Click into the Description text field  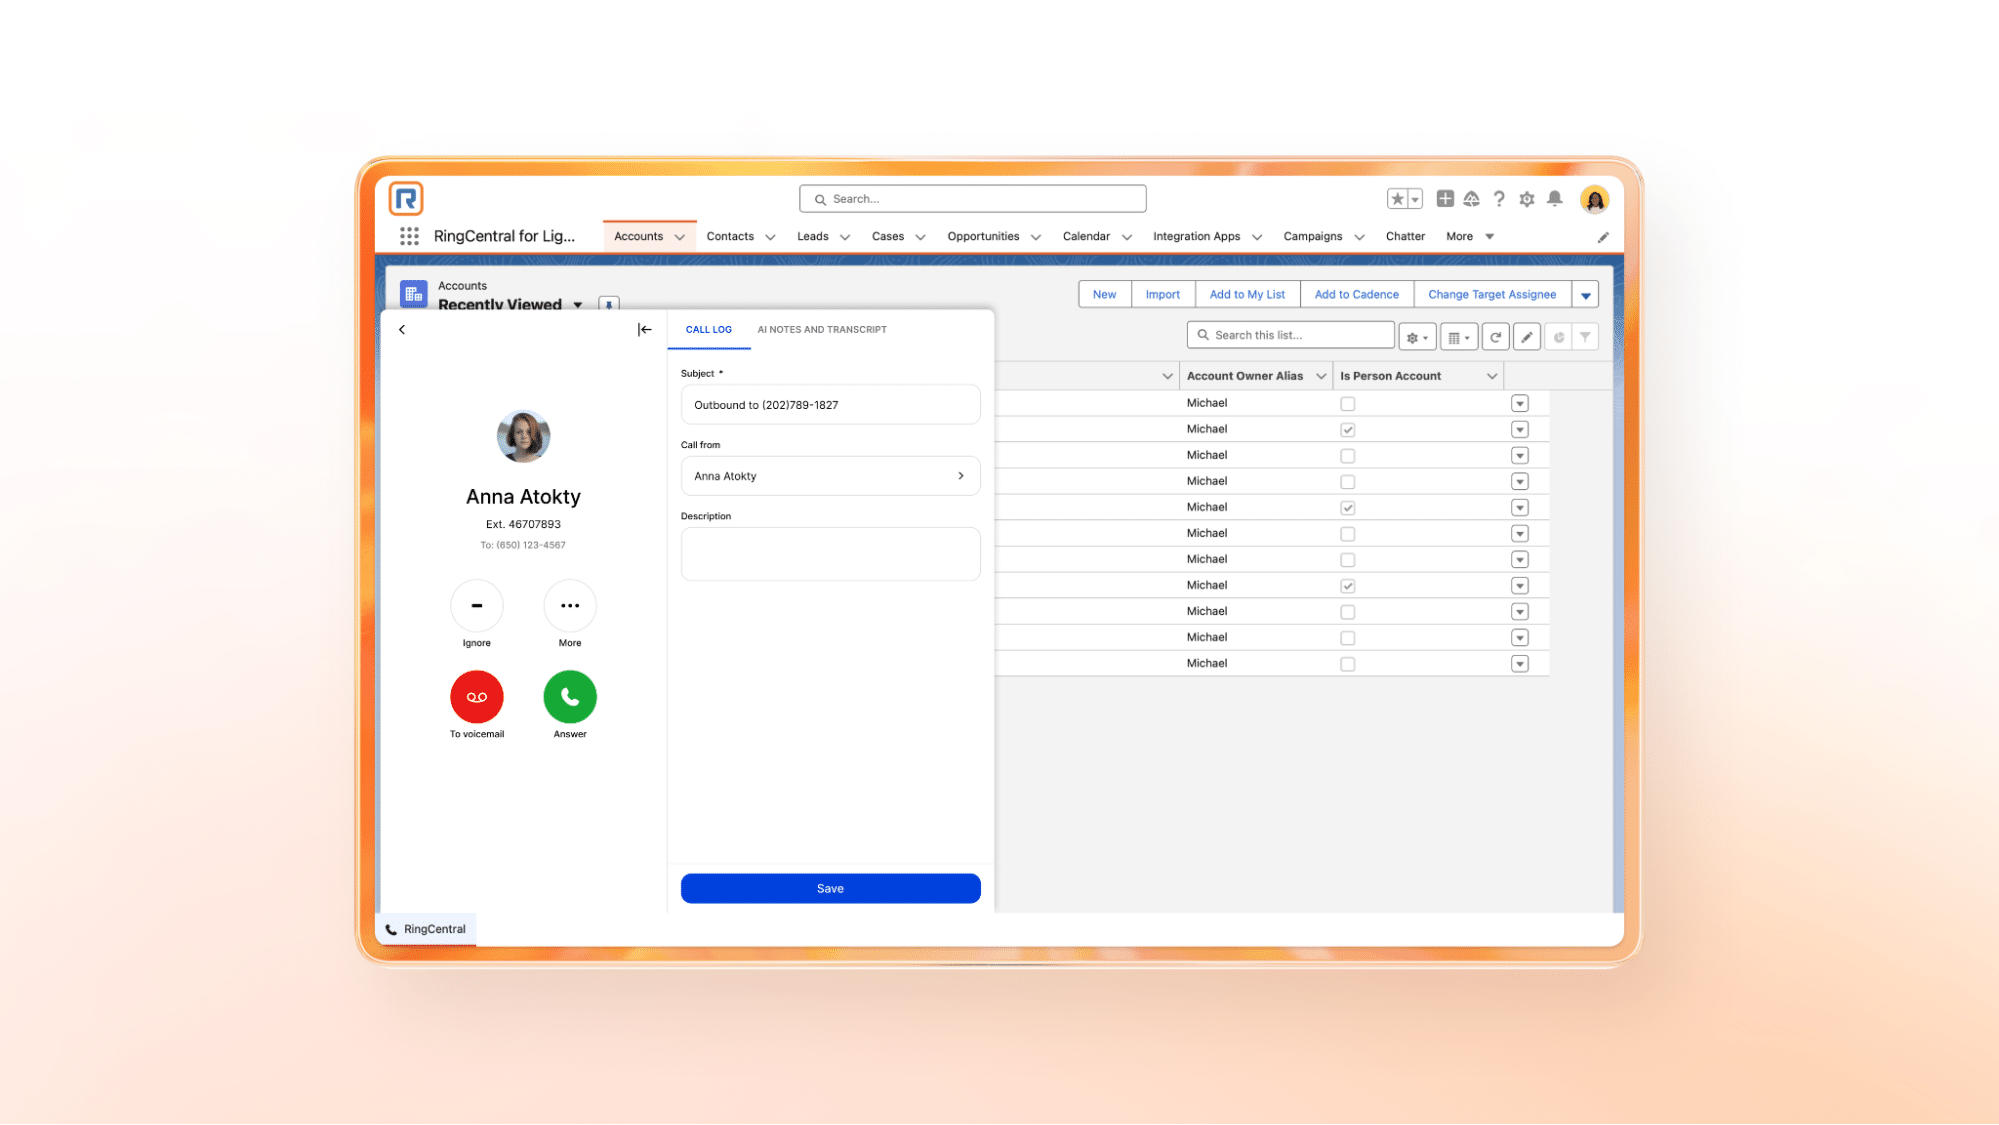830,554
